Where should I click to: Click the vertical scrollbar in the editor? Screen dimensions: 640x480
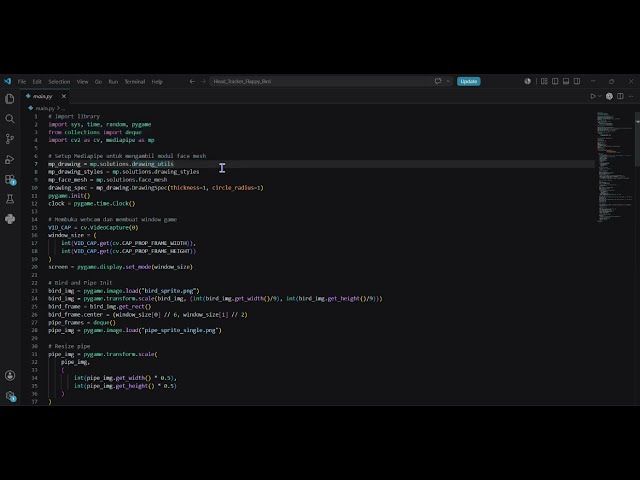pyautogui.click(x=637, y=139)
